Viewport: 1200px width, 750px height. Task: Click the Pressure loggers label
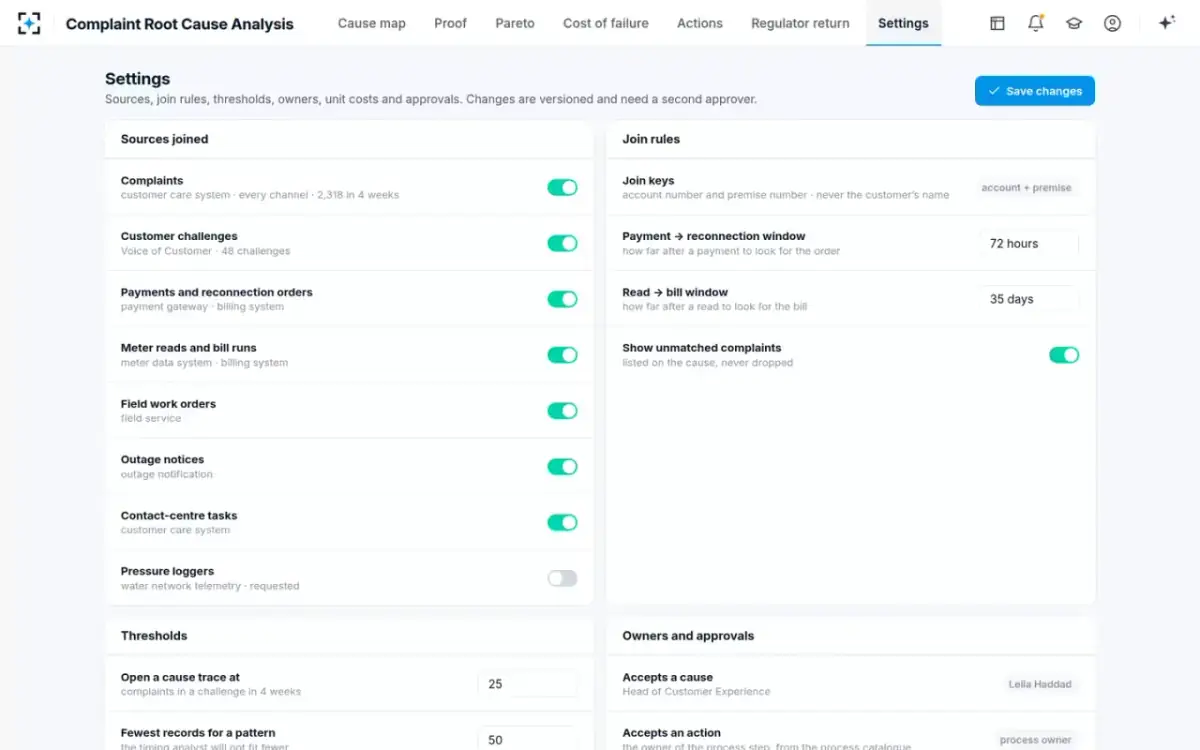[167, 571]
